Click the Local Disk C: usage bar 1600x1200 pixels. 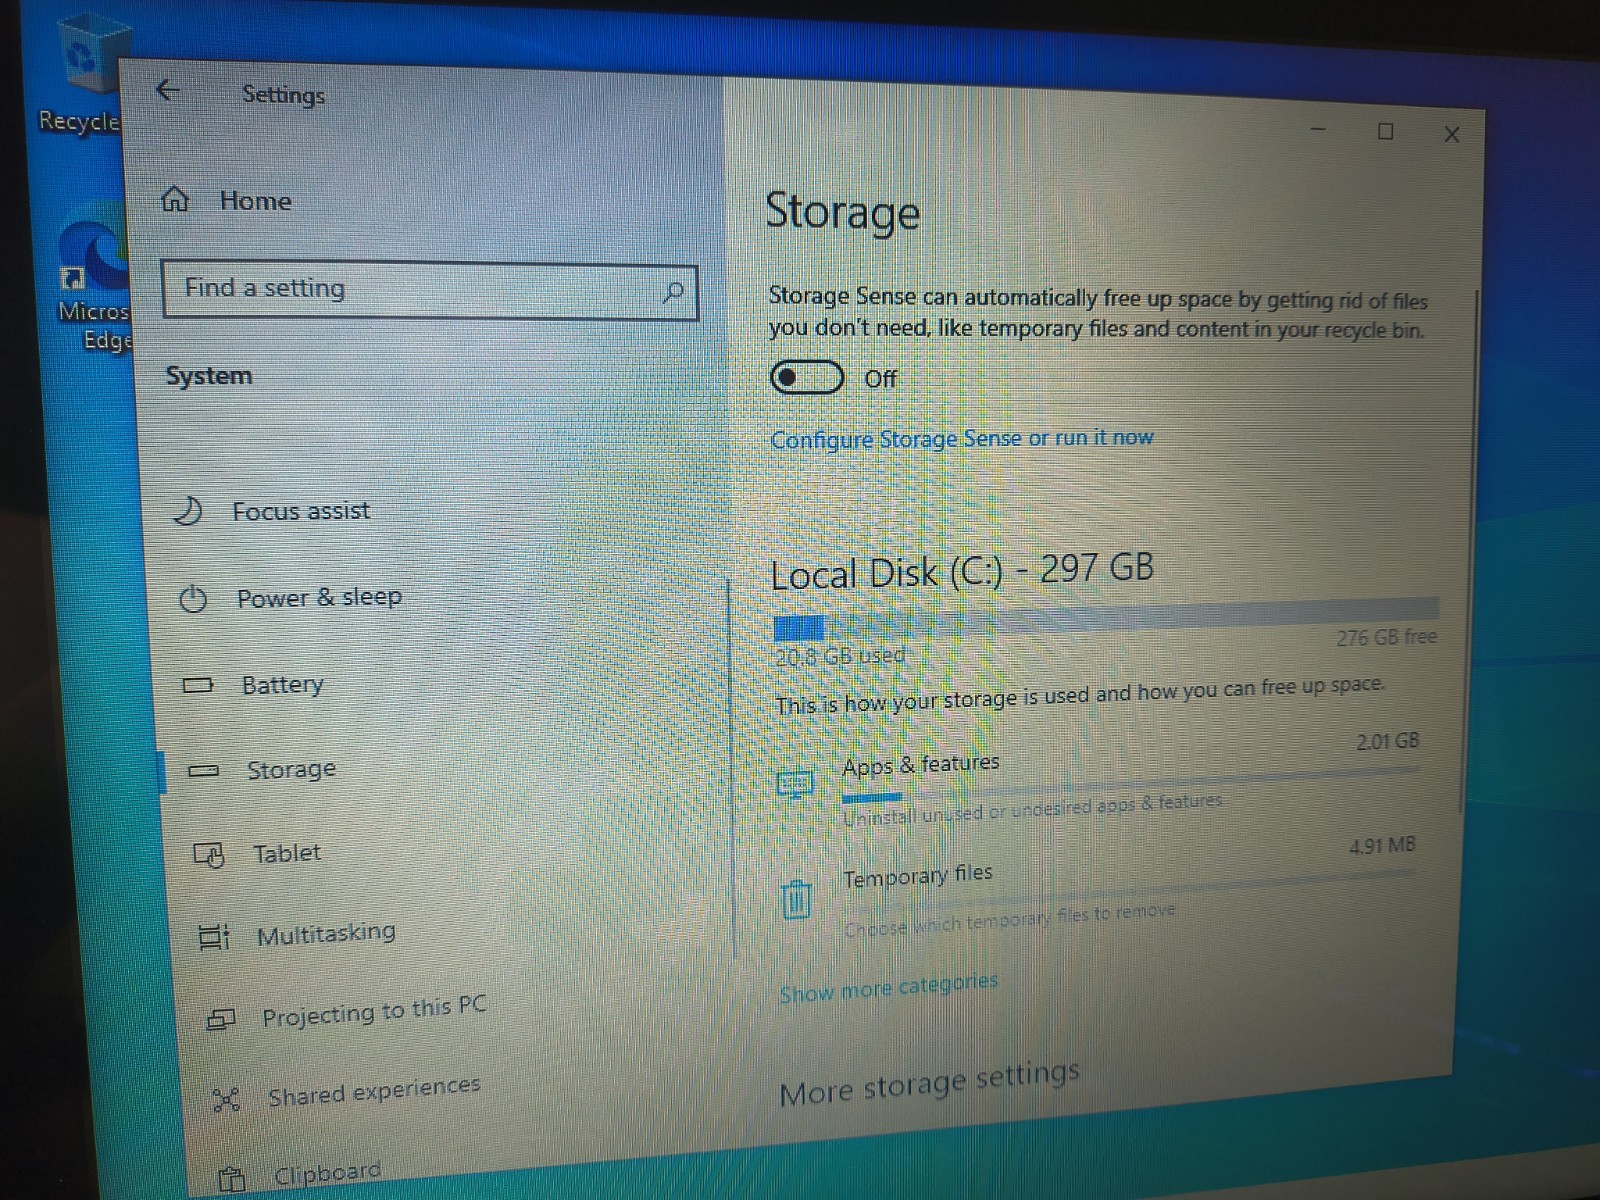coord(1106,619)
